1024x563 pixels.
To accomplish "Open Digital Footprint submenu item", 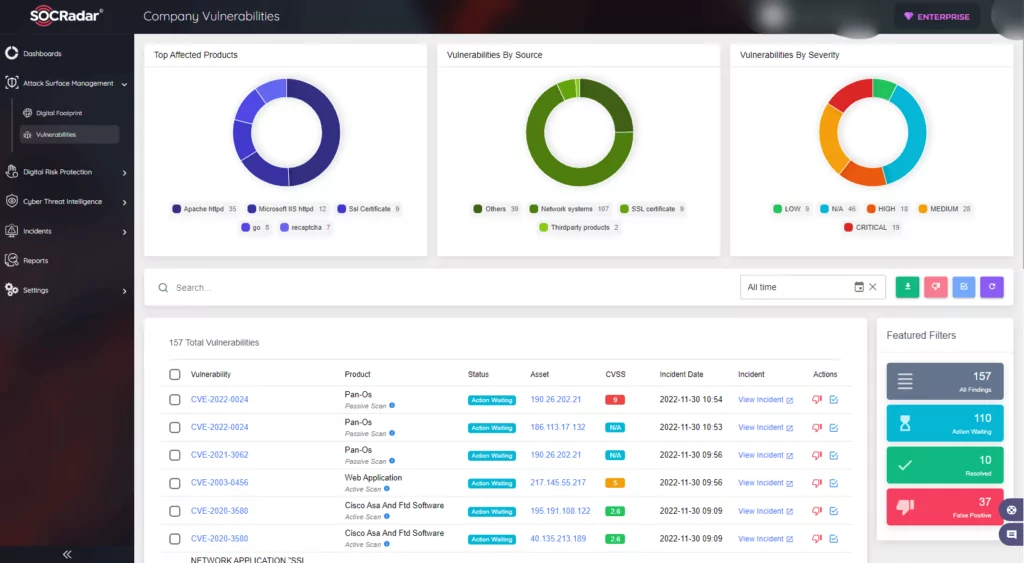I will 59,113.
